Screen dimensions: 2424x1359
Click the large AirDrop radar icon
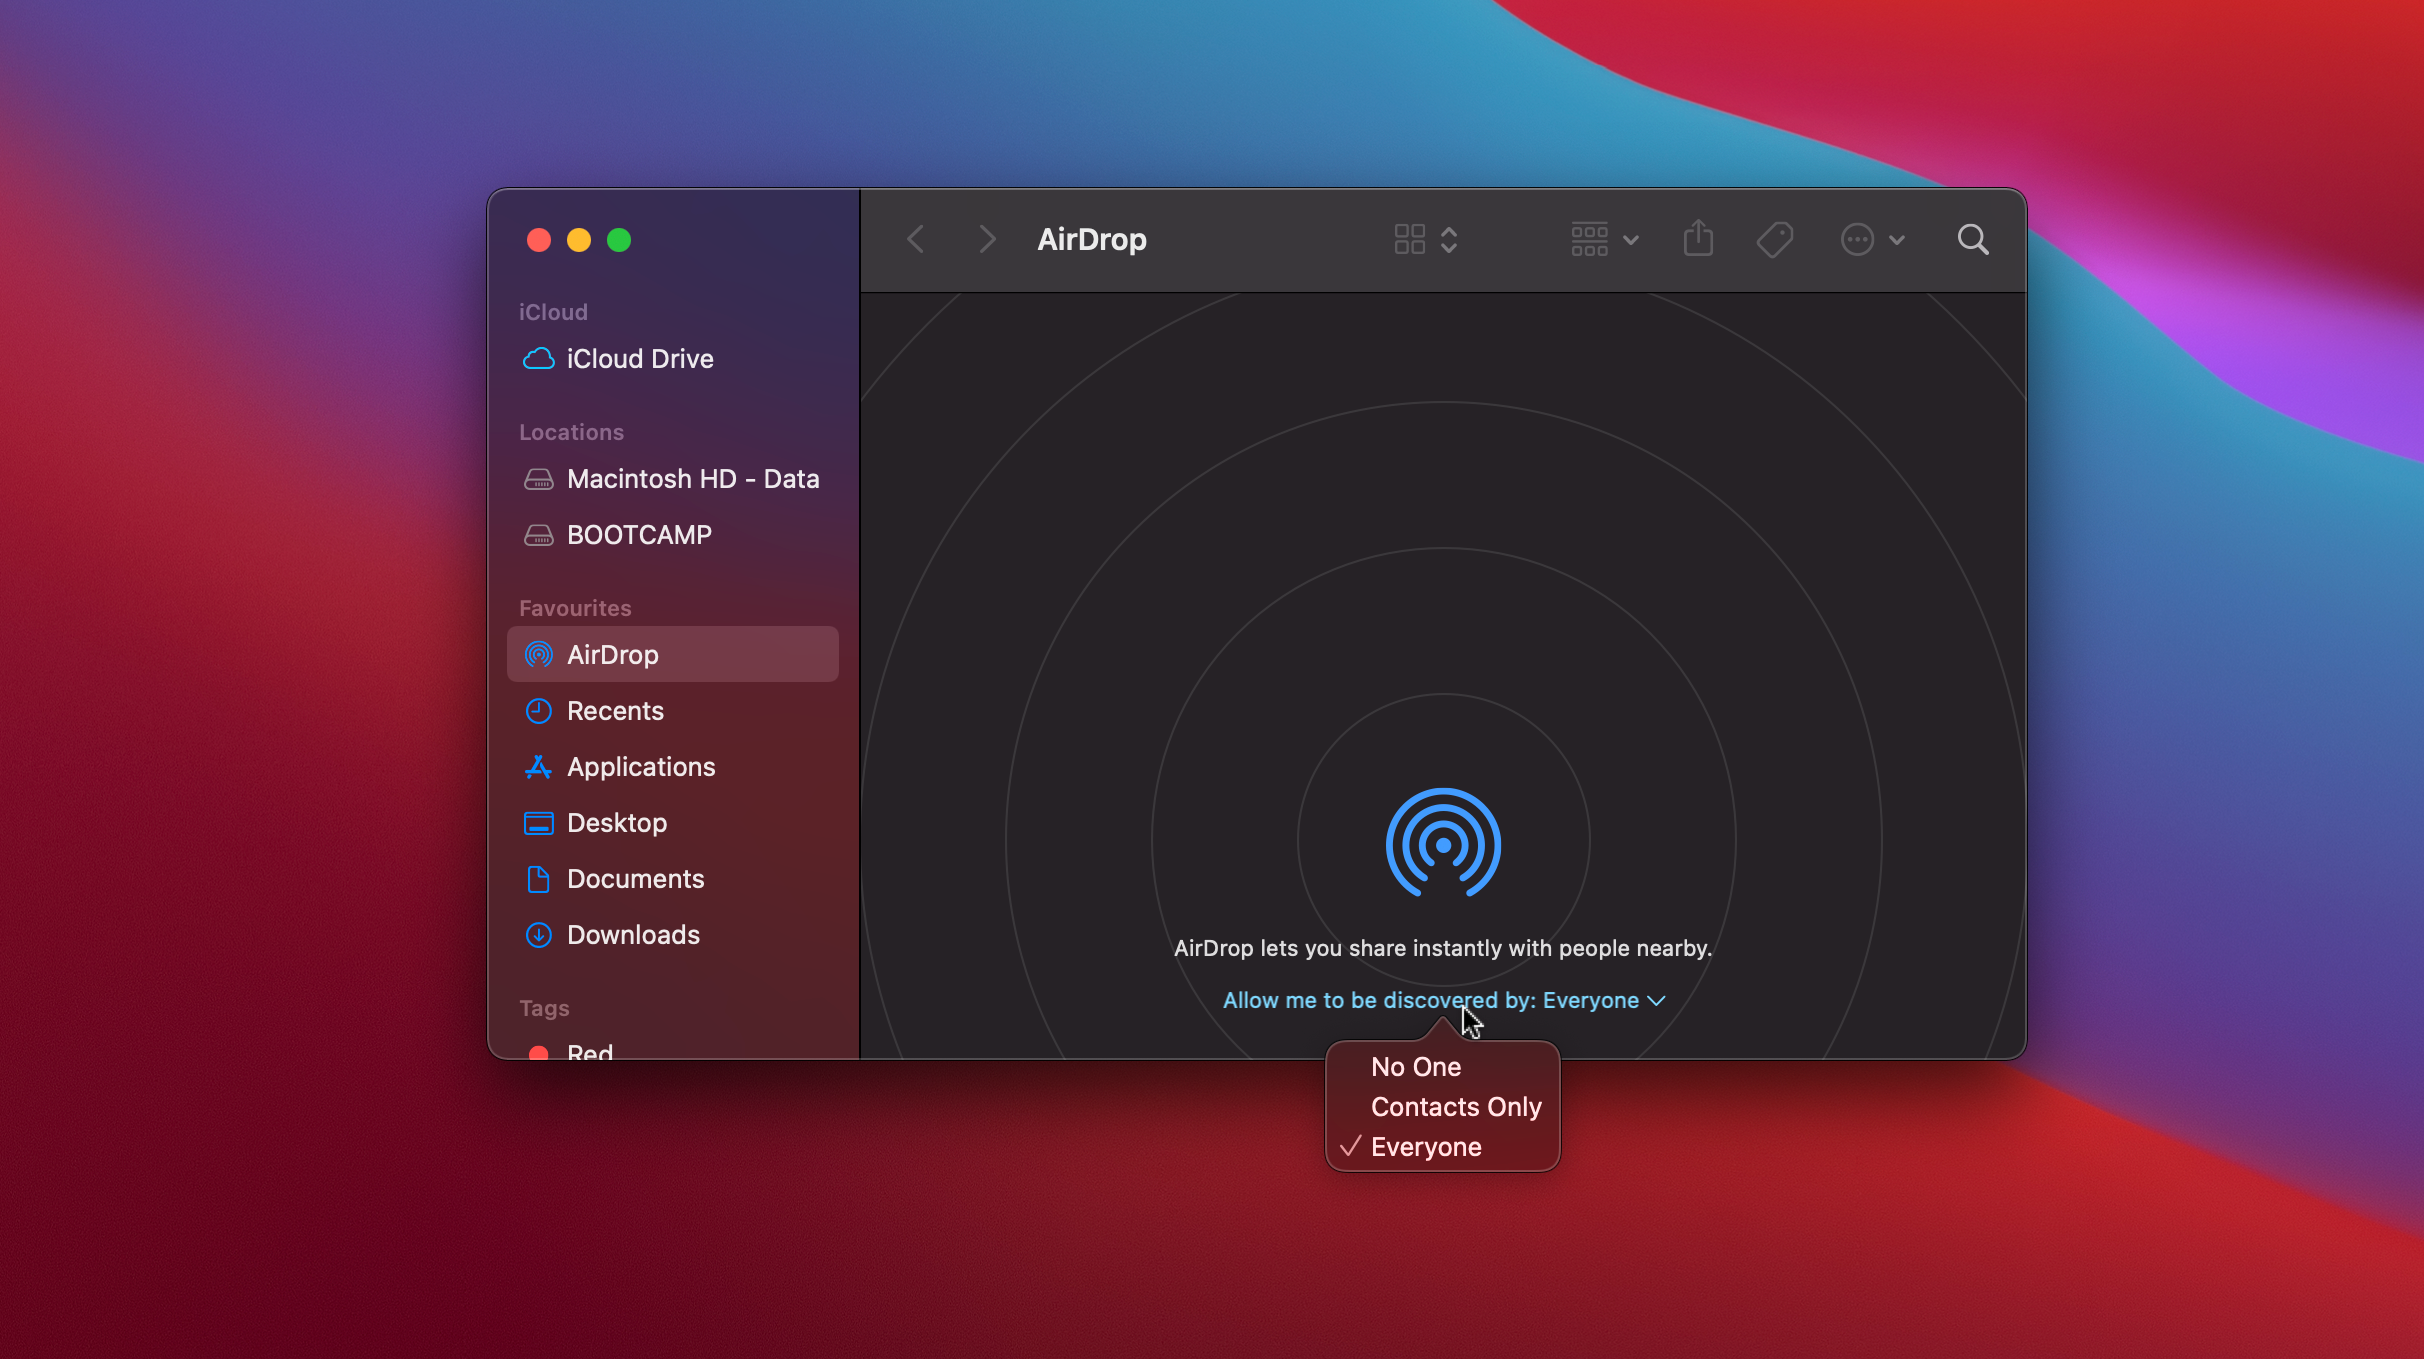[1443, 843]
